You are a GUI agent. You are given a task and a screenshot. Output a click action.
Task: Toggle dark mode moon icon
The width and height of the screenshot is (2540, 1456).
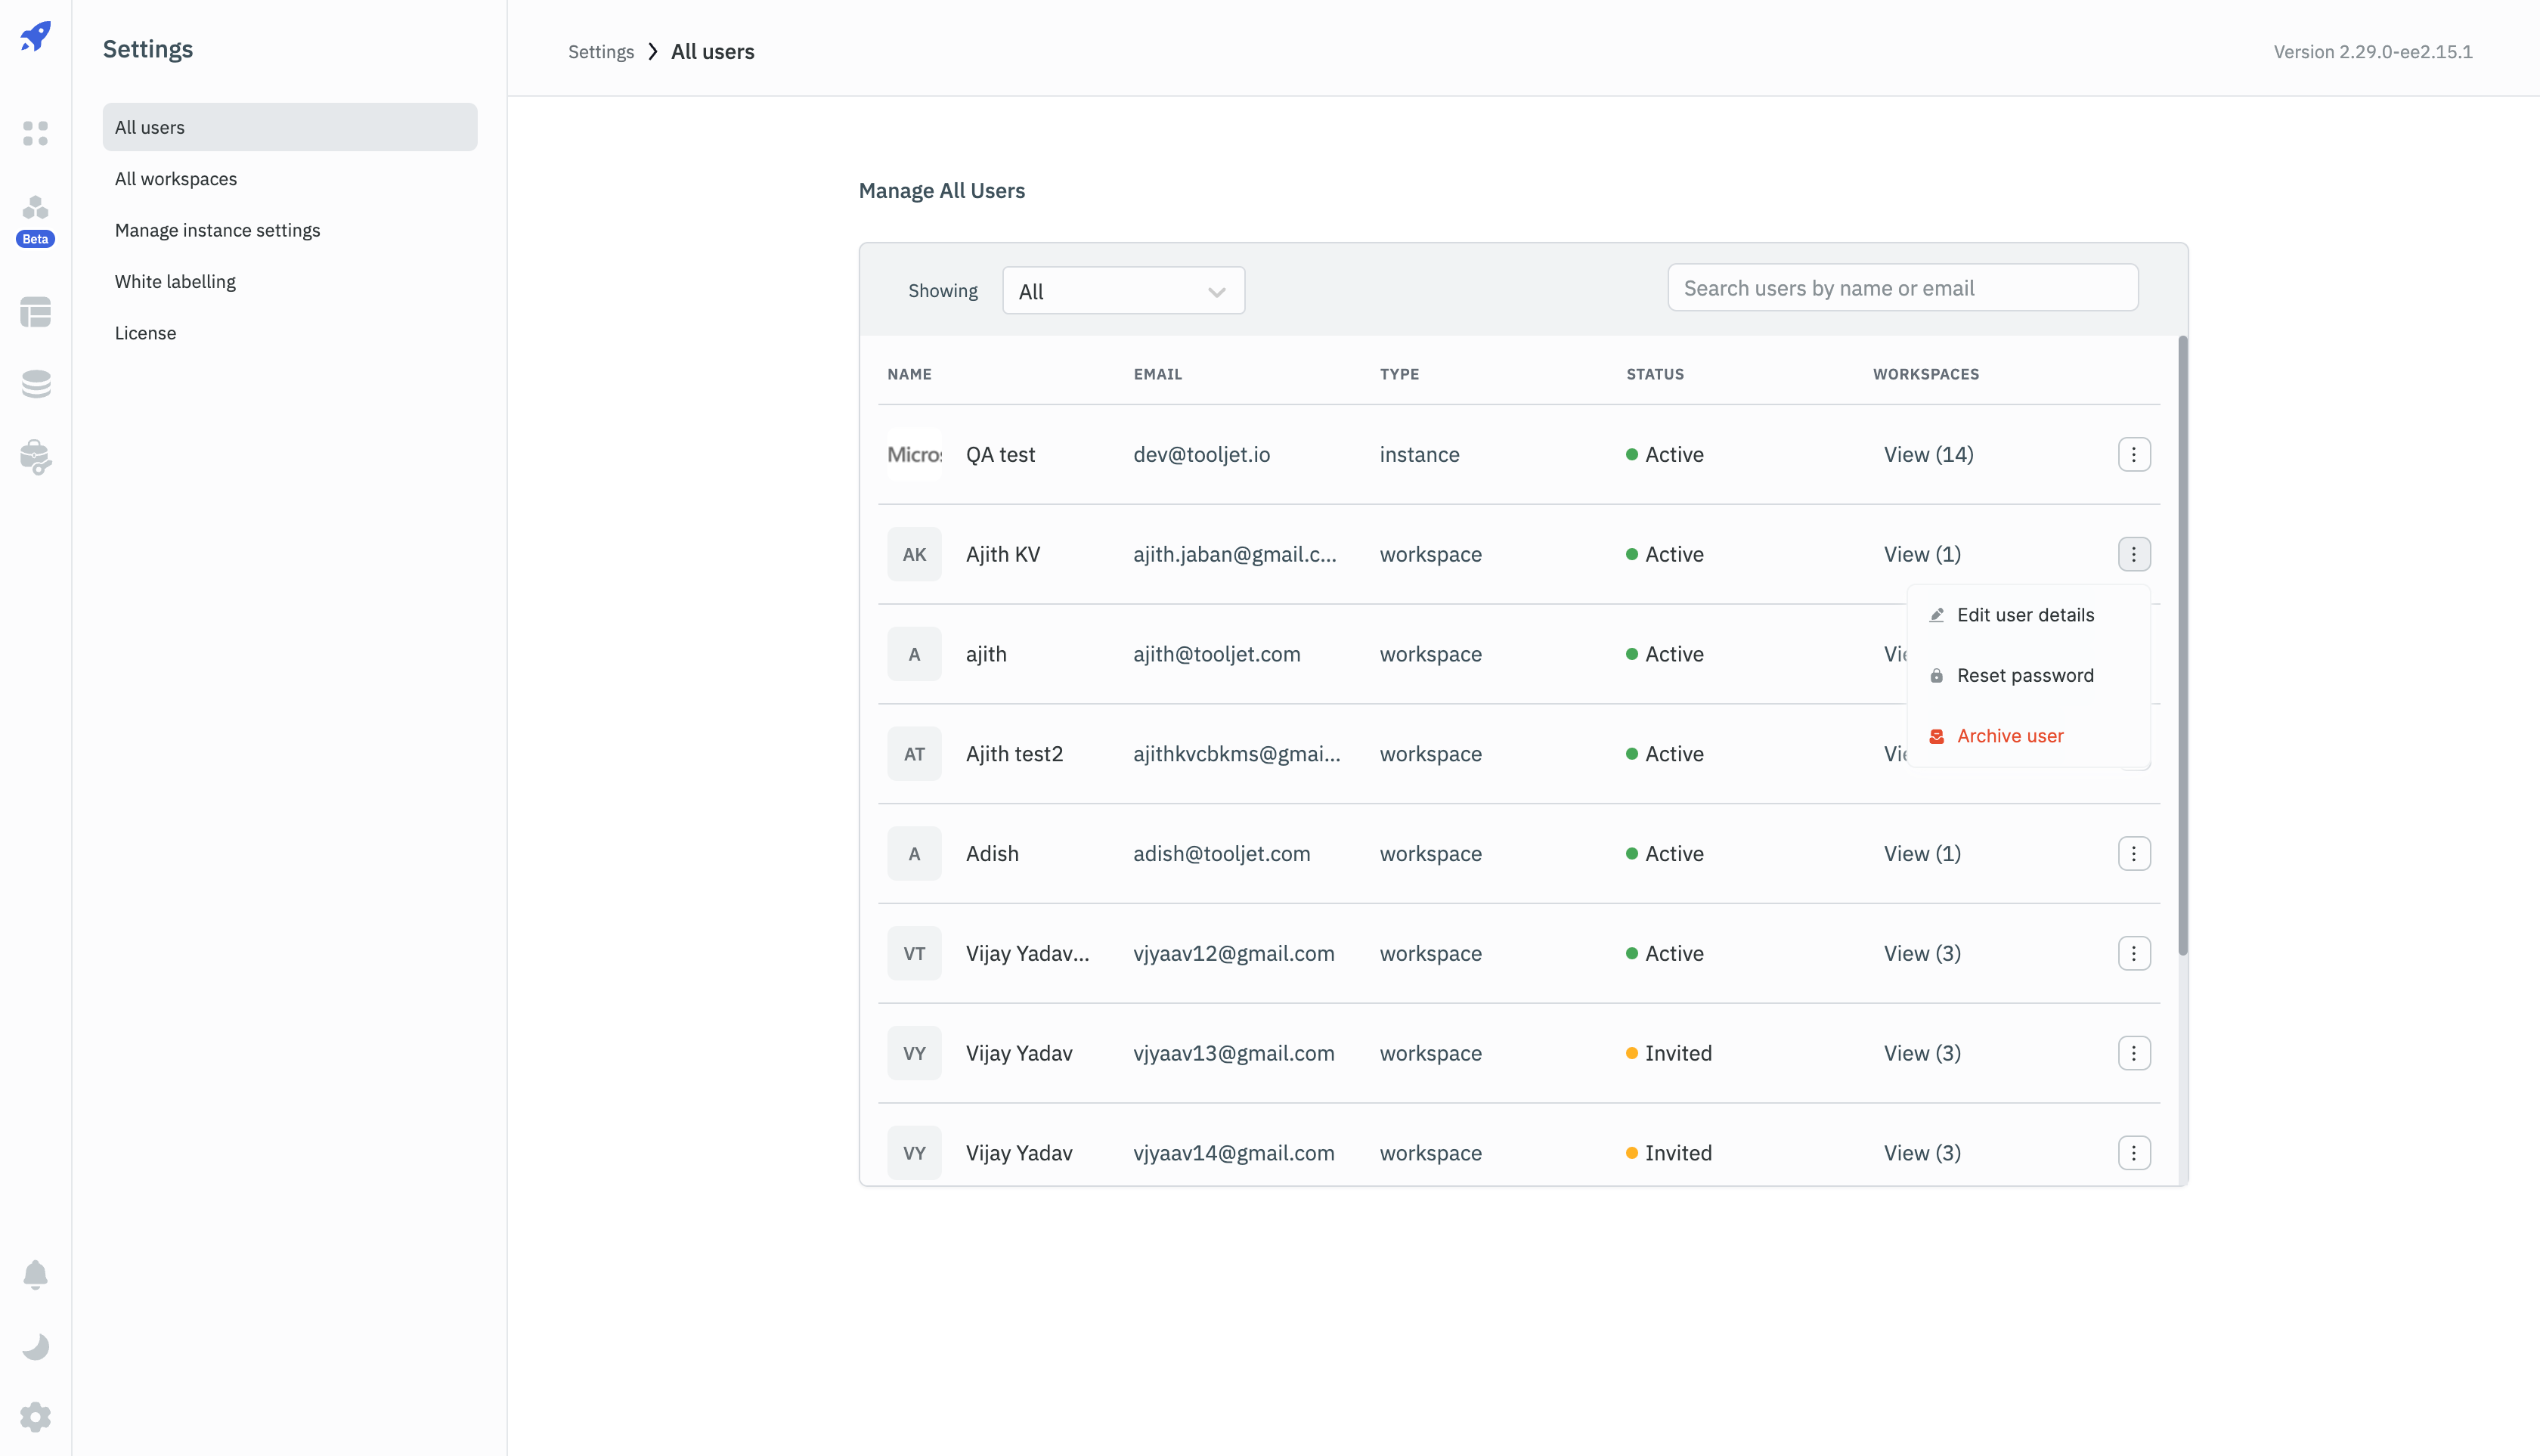35,1346
